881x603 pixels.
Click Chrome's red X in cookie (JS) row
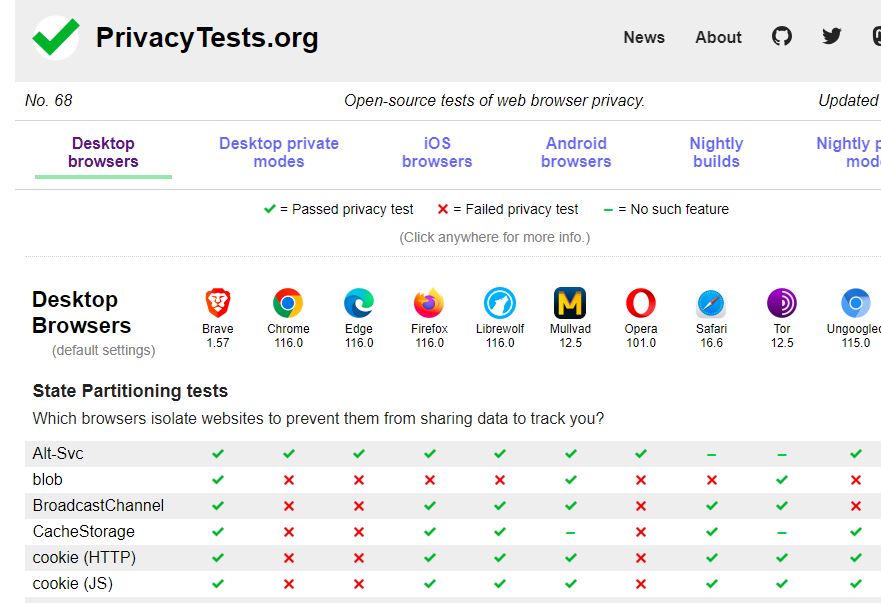(289, 584)
